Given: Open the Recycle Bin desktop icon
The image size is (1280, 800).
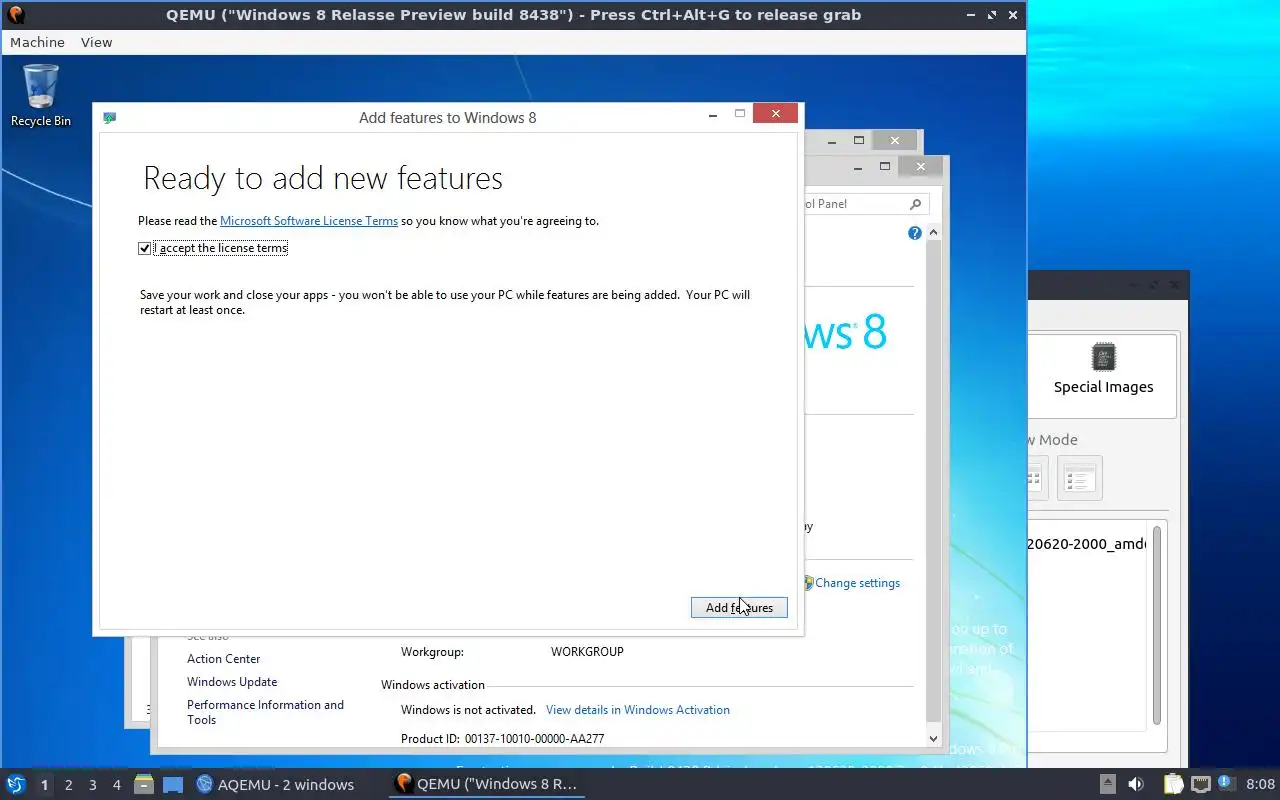Looking at the screenshot, I should [41, 96].
